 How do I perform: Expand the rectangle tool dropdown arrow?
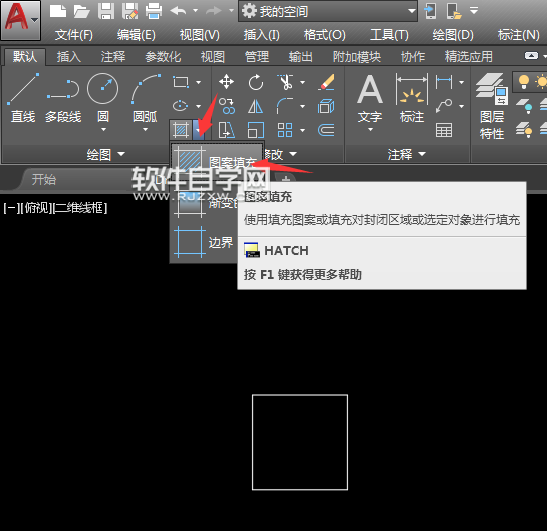(x=198, y=82)
